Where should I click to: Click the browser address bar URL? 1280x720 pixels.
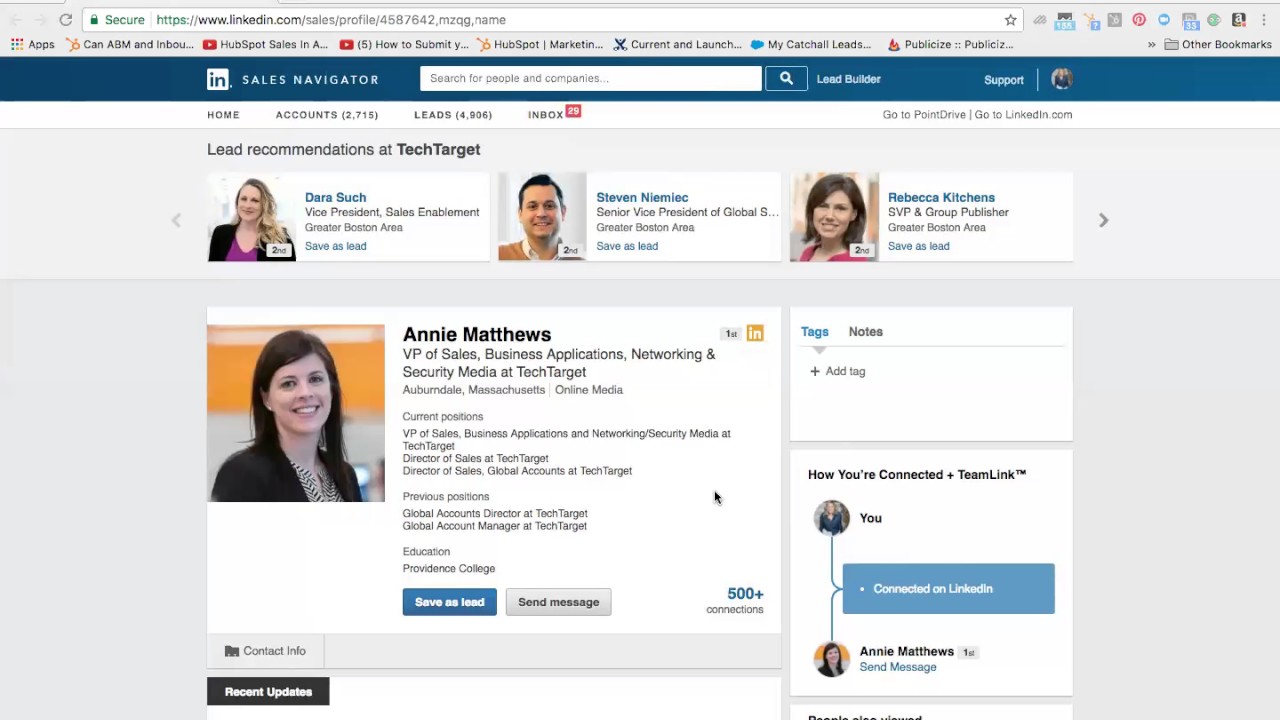point(331,20)
